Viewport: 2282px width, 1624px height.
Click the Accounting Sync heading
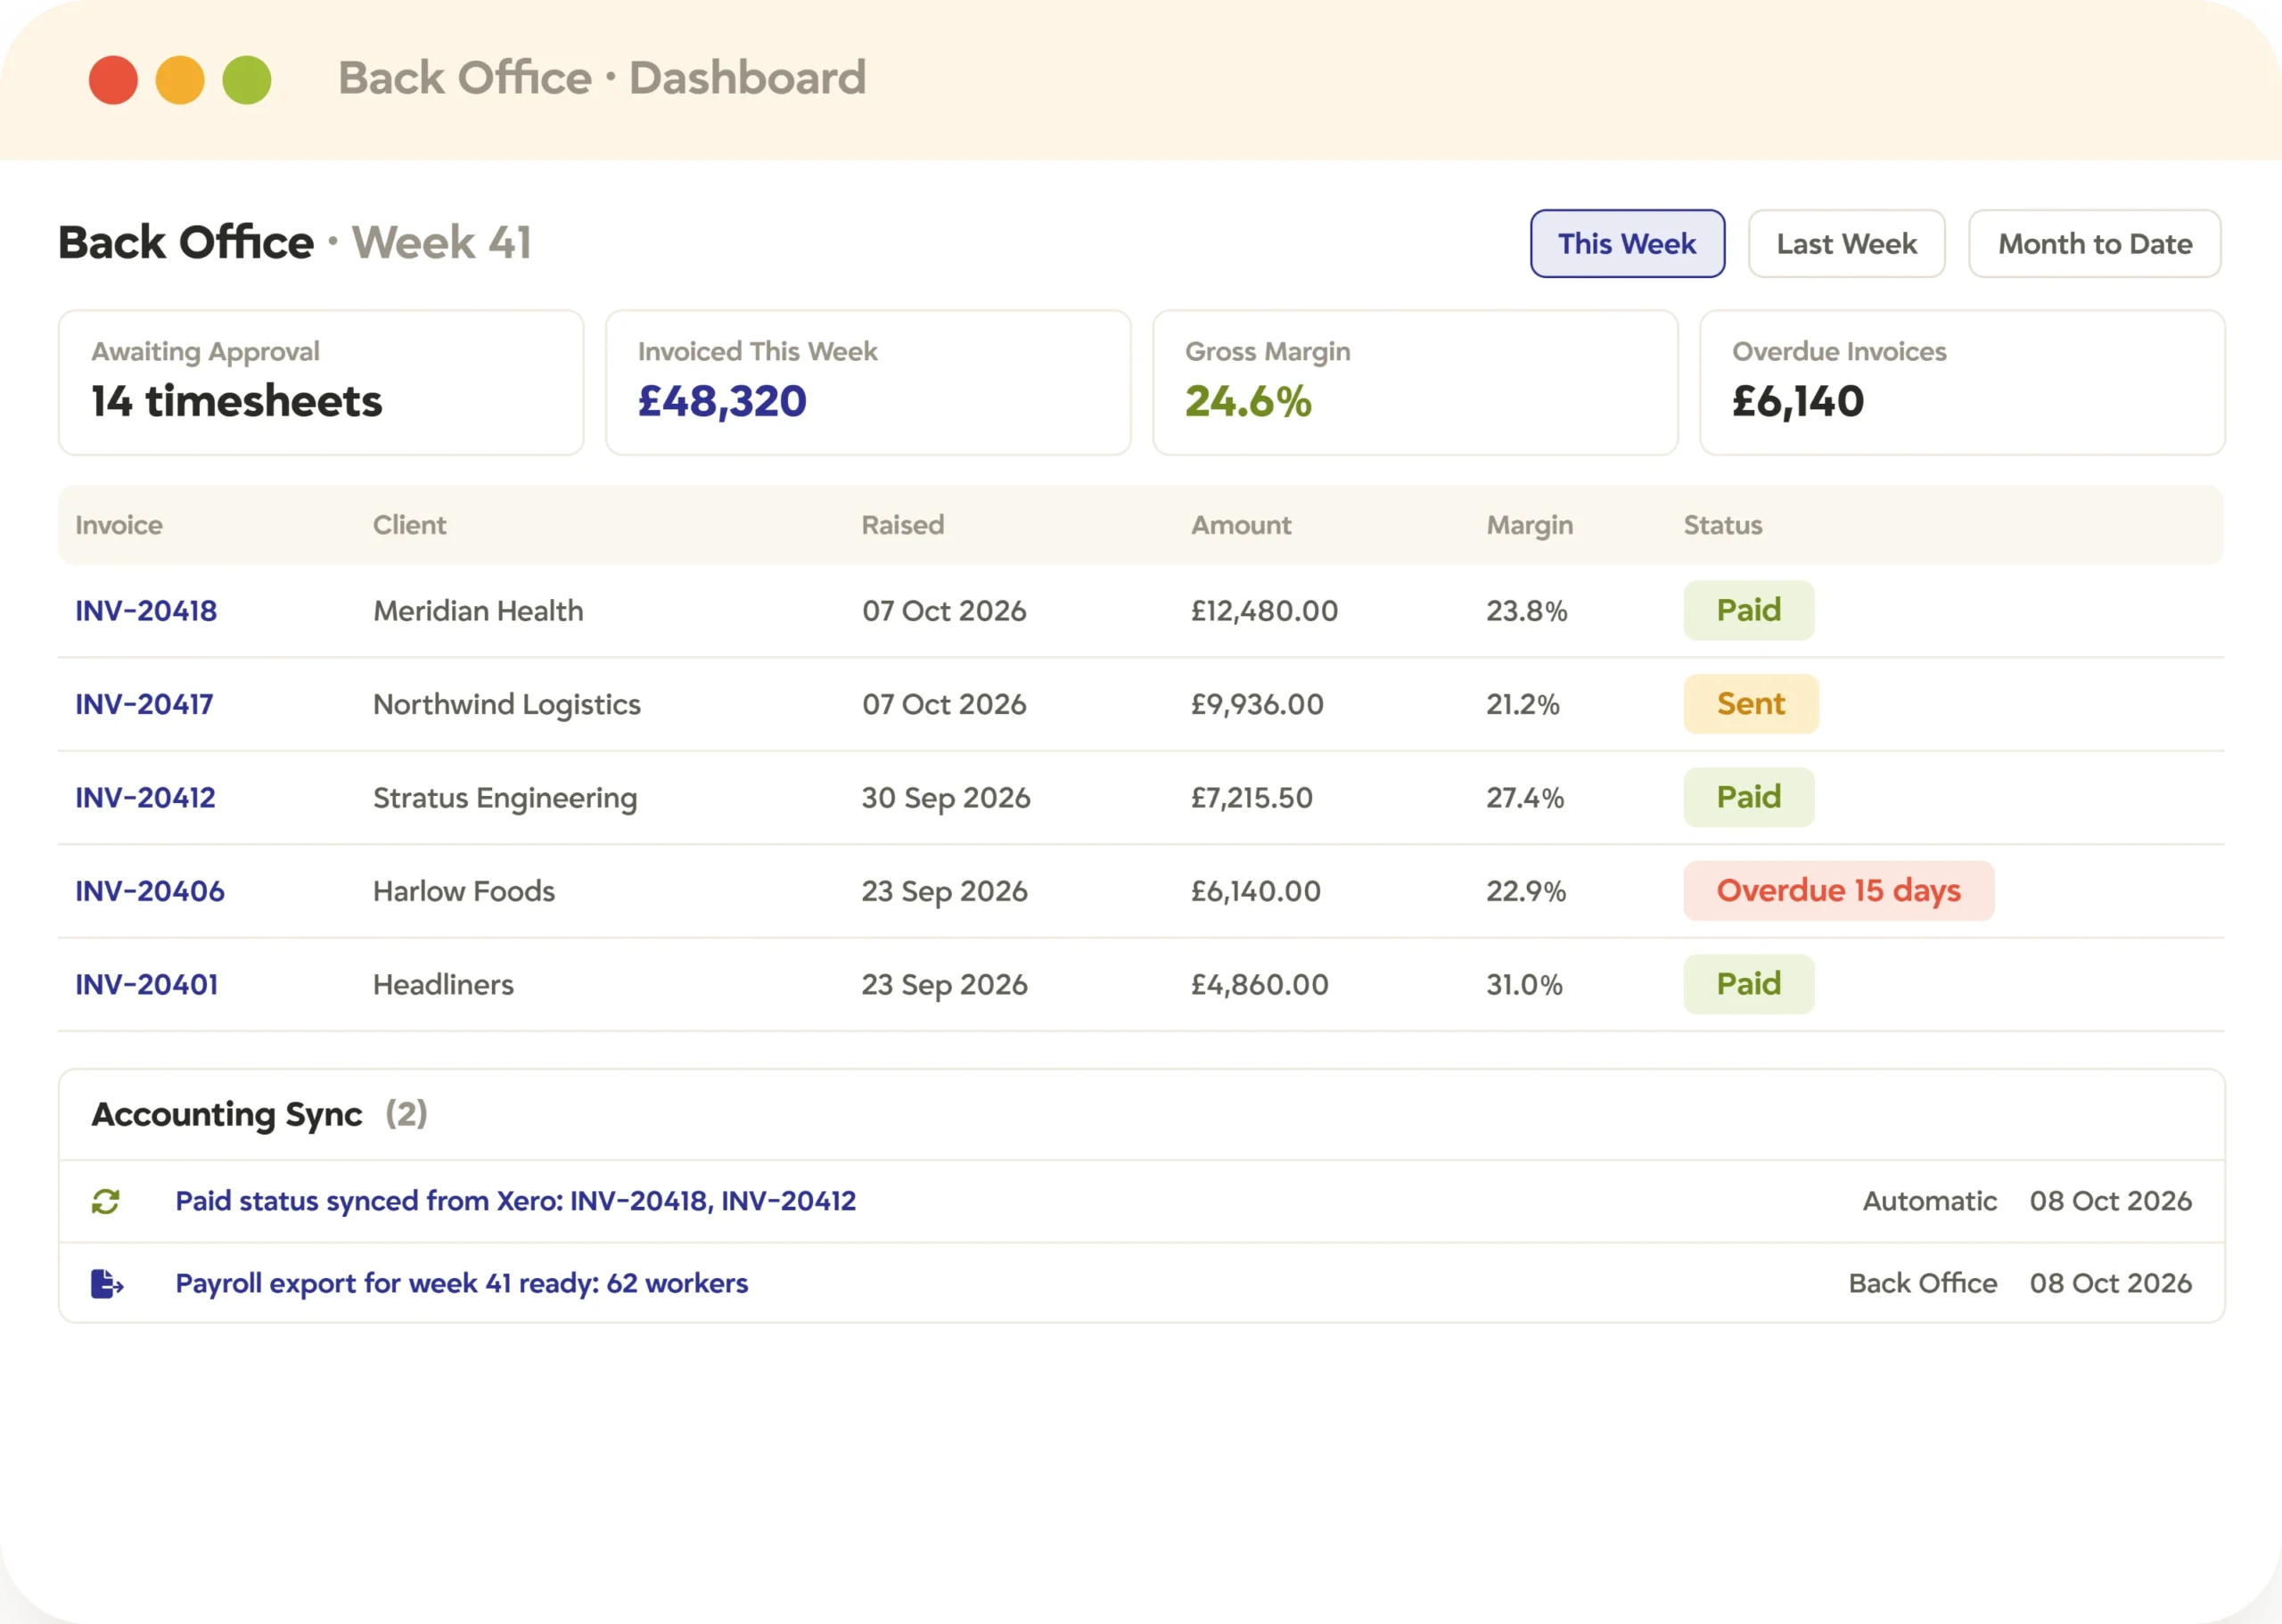point(227,1115)
